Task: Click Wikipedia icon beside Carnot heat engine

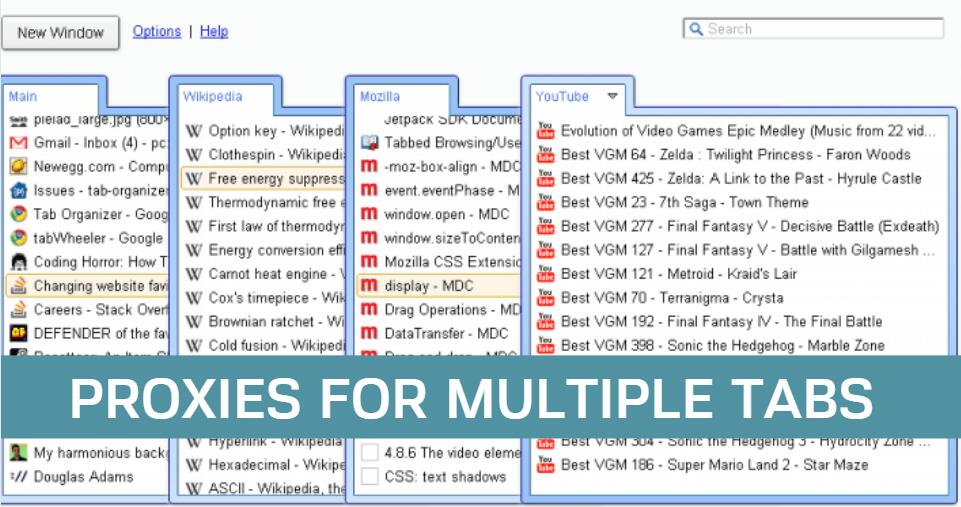Action: [x=194, y=274]
